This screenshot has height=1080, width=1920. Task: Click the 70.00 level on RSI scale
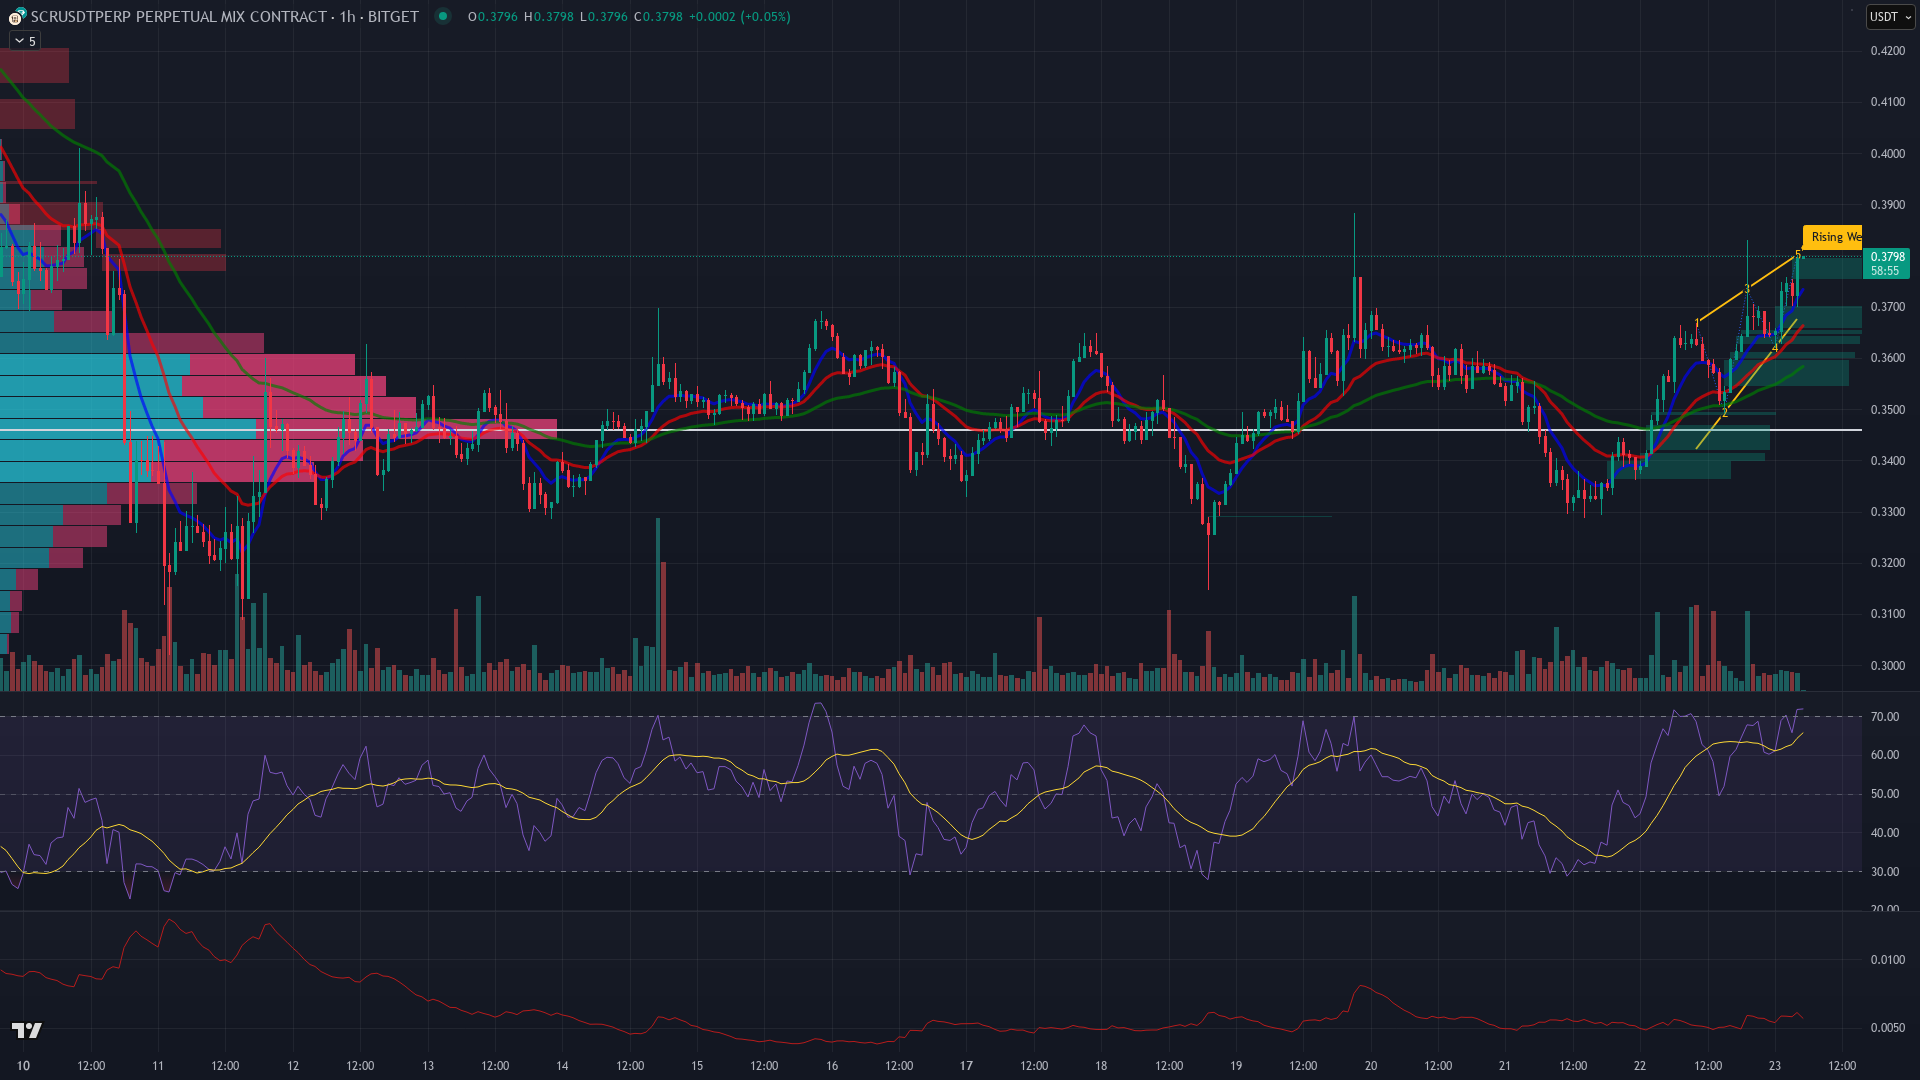point(1884,717)
